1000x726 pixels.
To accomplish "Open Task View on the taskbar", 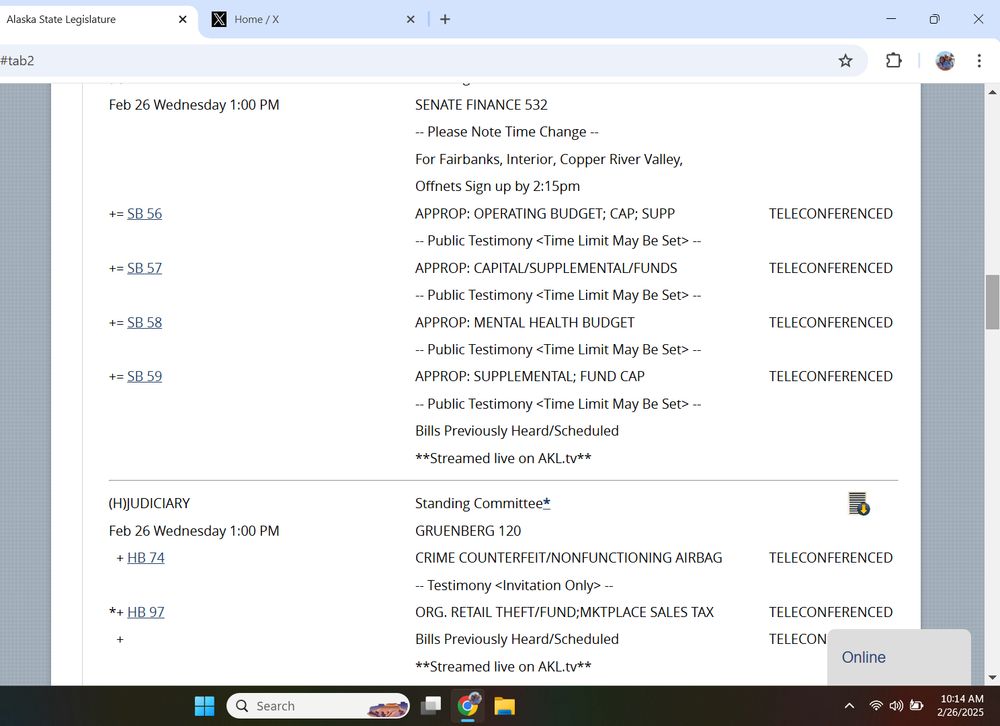I will 431,706.
